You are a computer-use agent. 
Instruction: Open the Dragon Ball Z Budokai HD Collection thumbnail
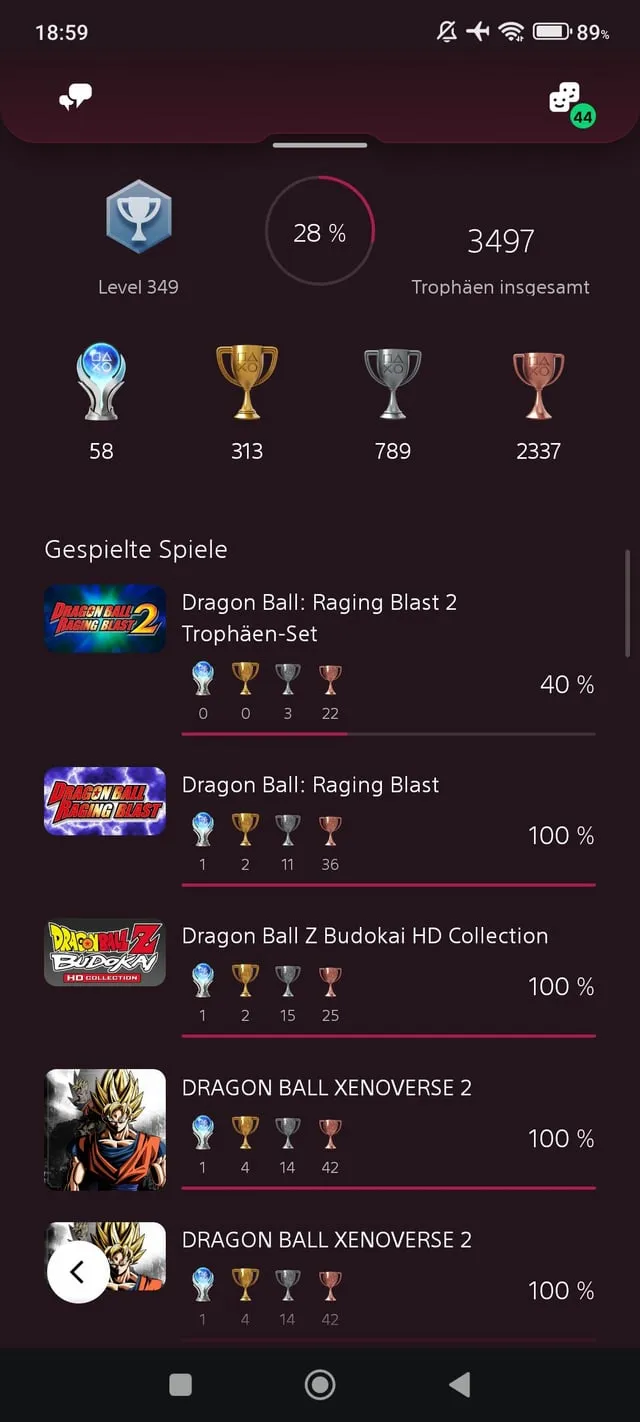coord(105,953)
